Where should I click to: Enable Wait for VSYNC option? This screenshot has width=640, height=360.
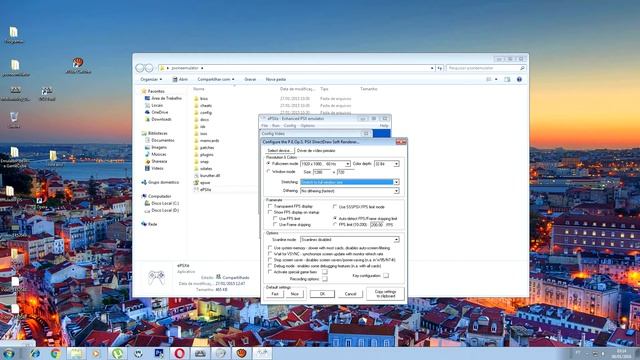270,254
